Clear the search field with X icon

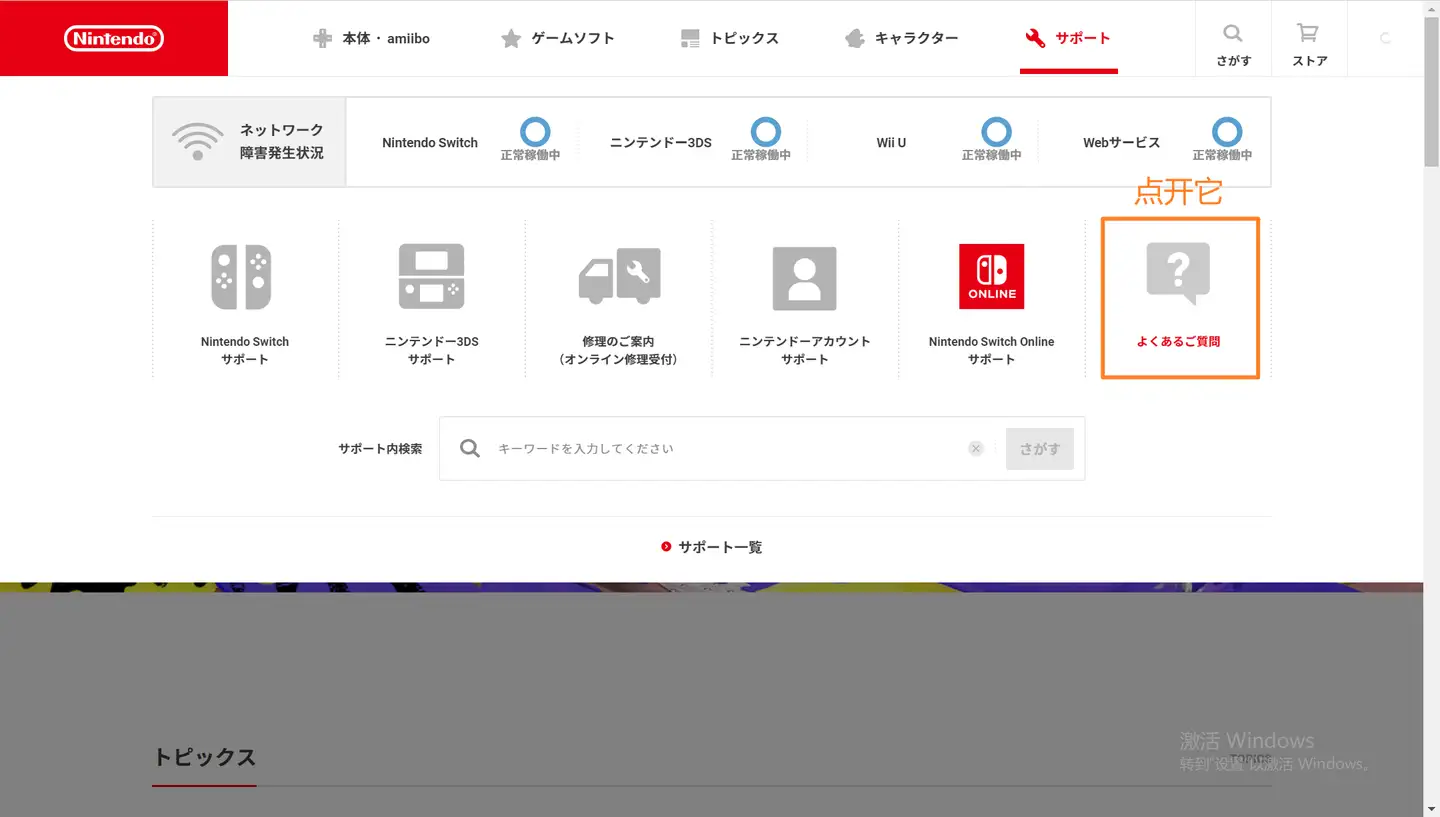(x=976, y=449)
